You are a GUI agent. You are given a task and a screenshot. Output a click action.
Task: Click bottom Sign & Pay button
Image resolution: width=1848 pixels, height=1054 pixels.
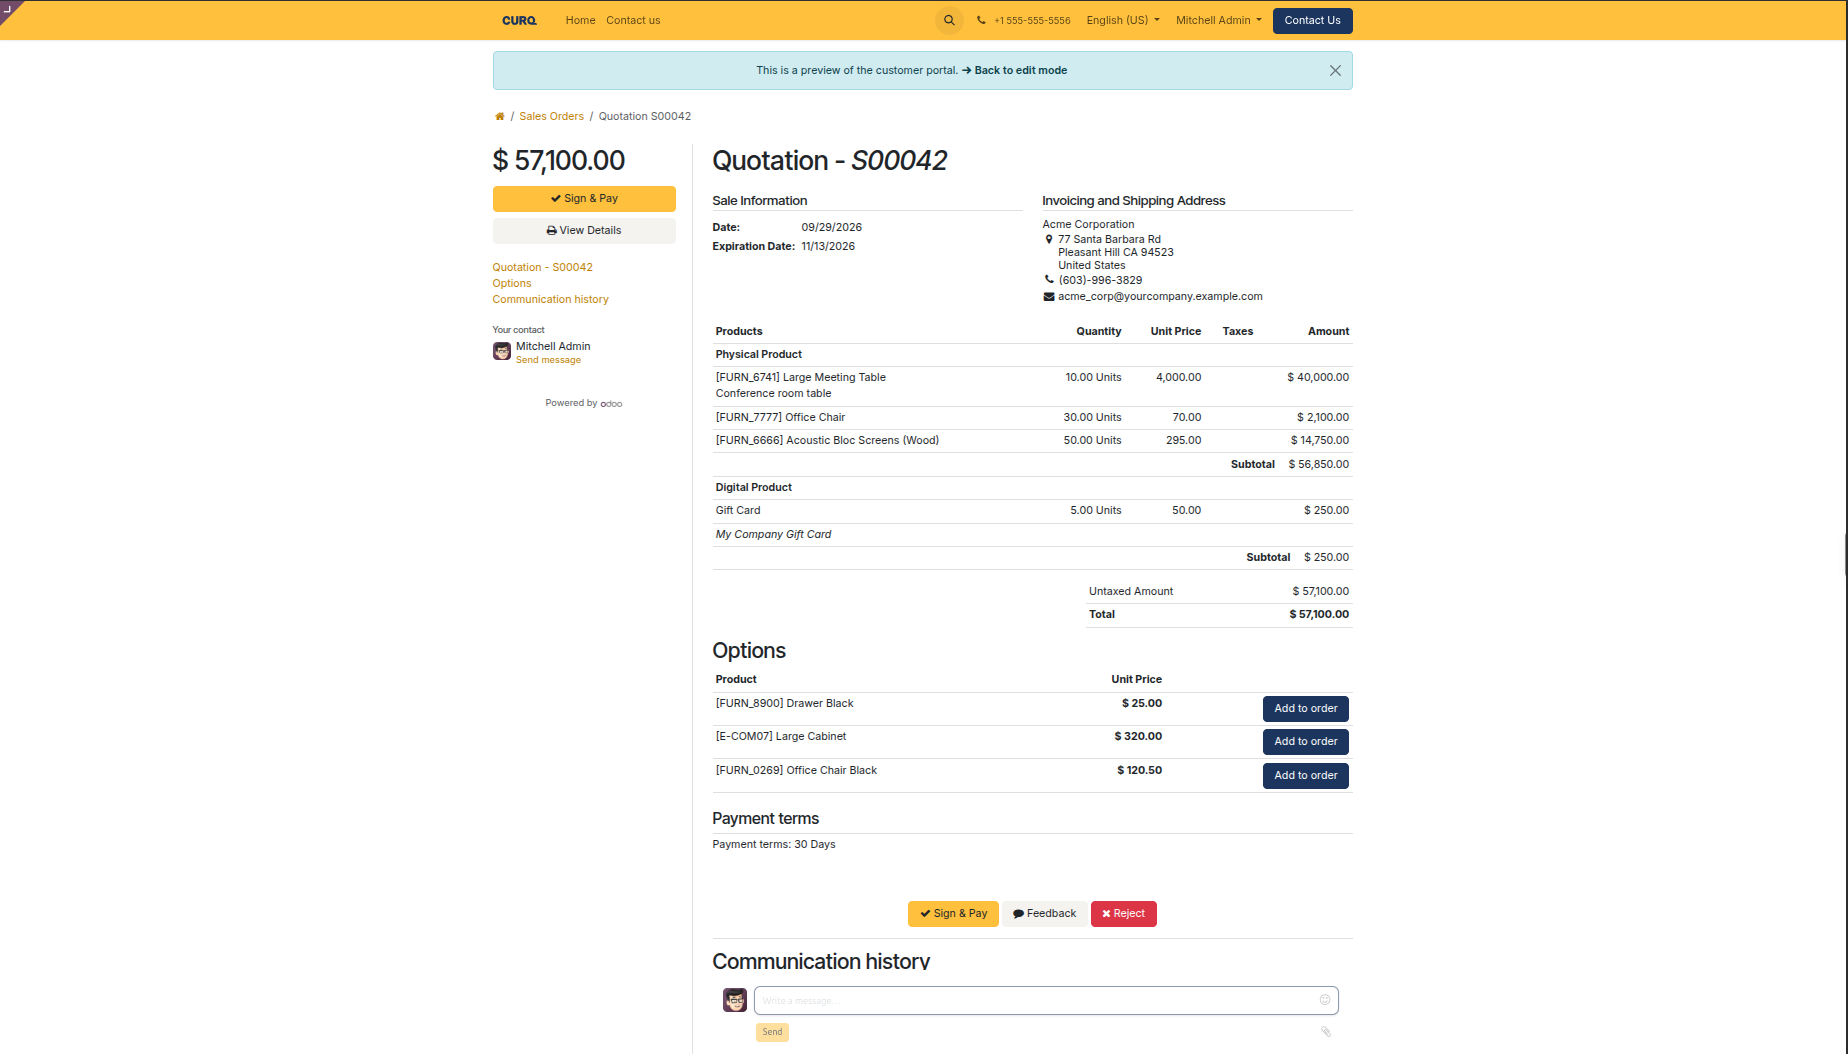(953, 914)
